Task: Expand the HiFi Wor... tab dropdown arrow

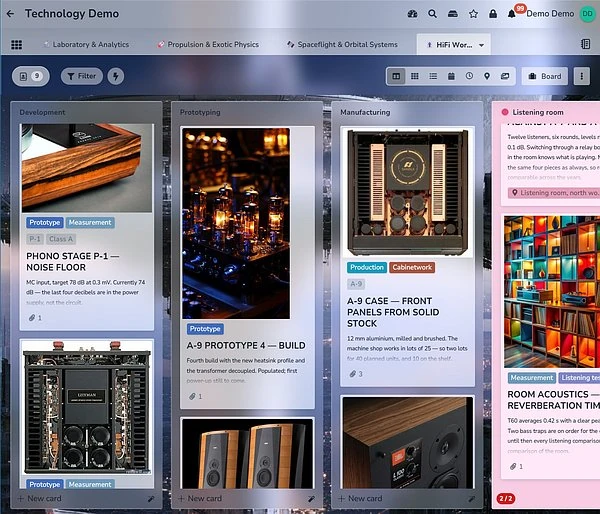Action: [x=481, y=45]
